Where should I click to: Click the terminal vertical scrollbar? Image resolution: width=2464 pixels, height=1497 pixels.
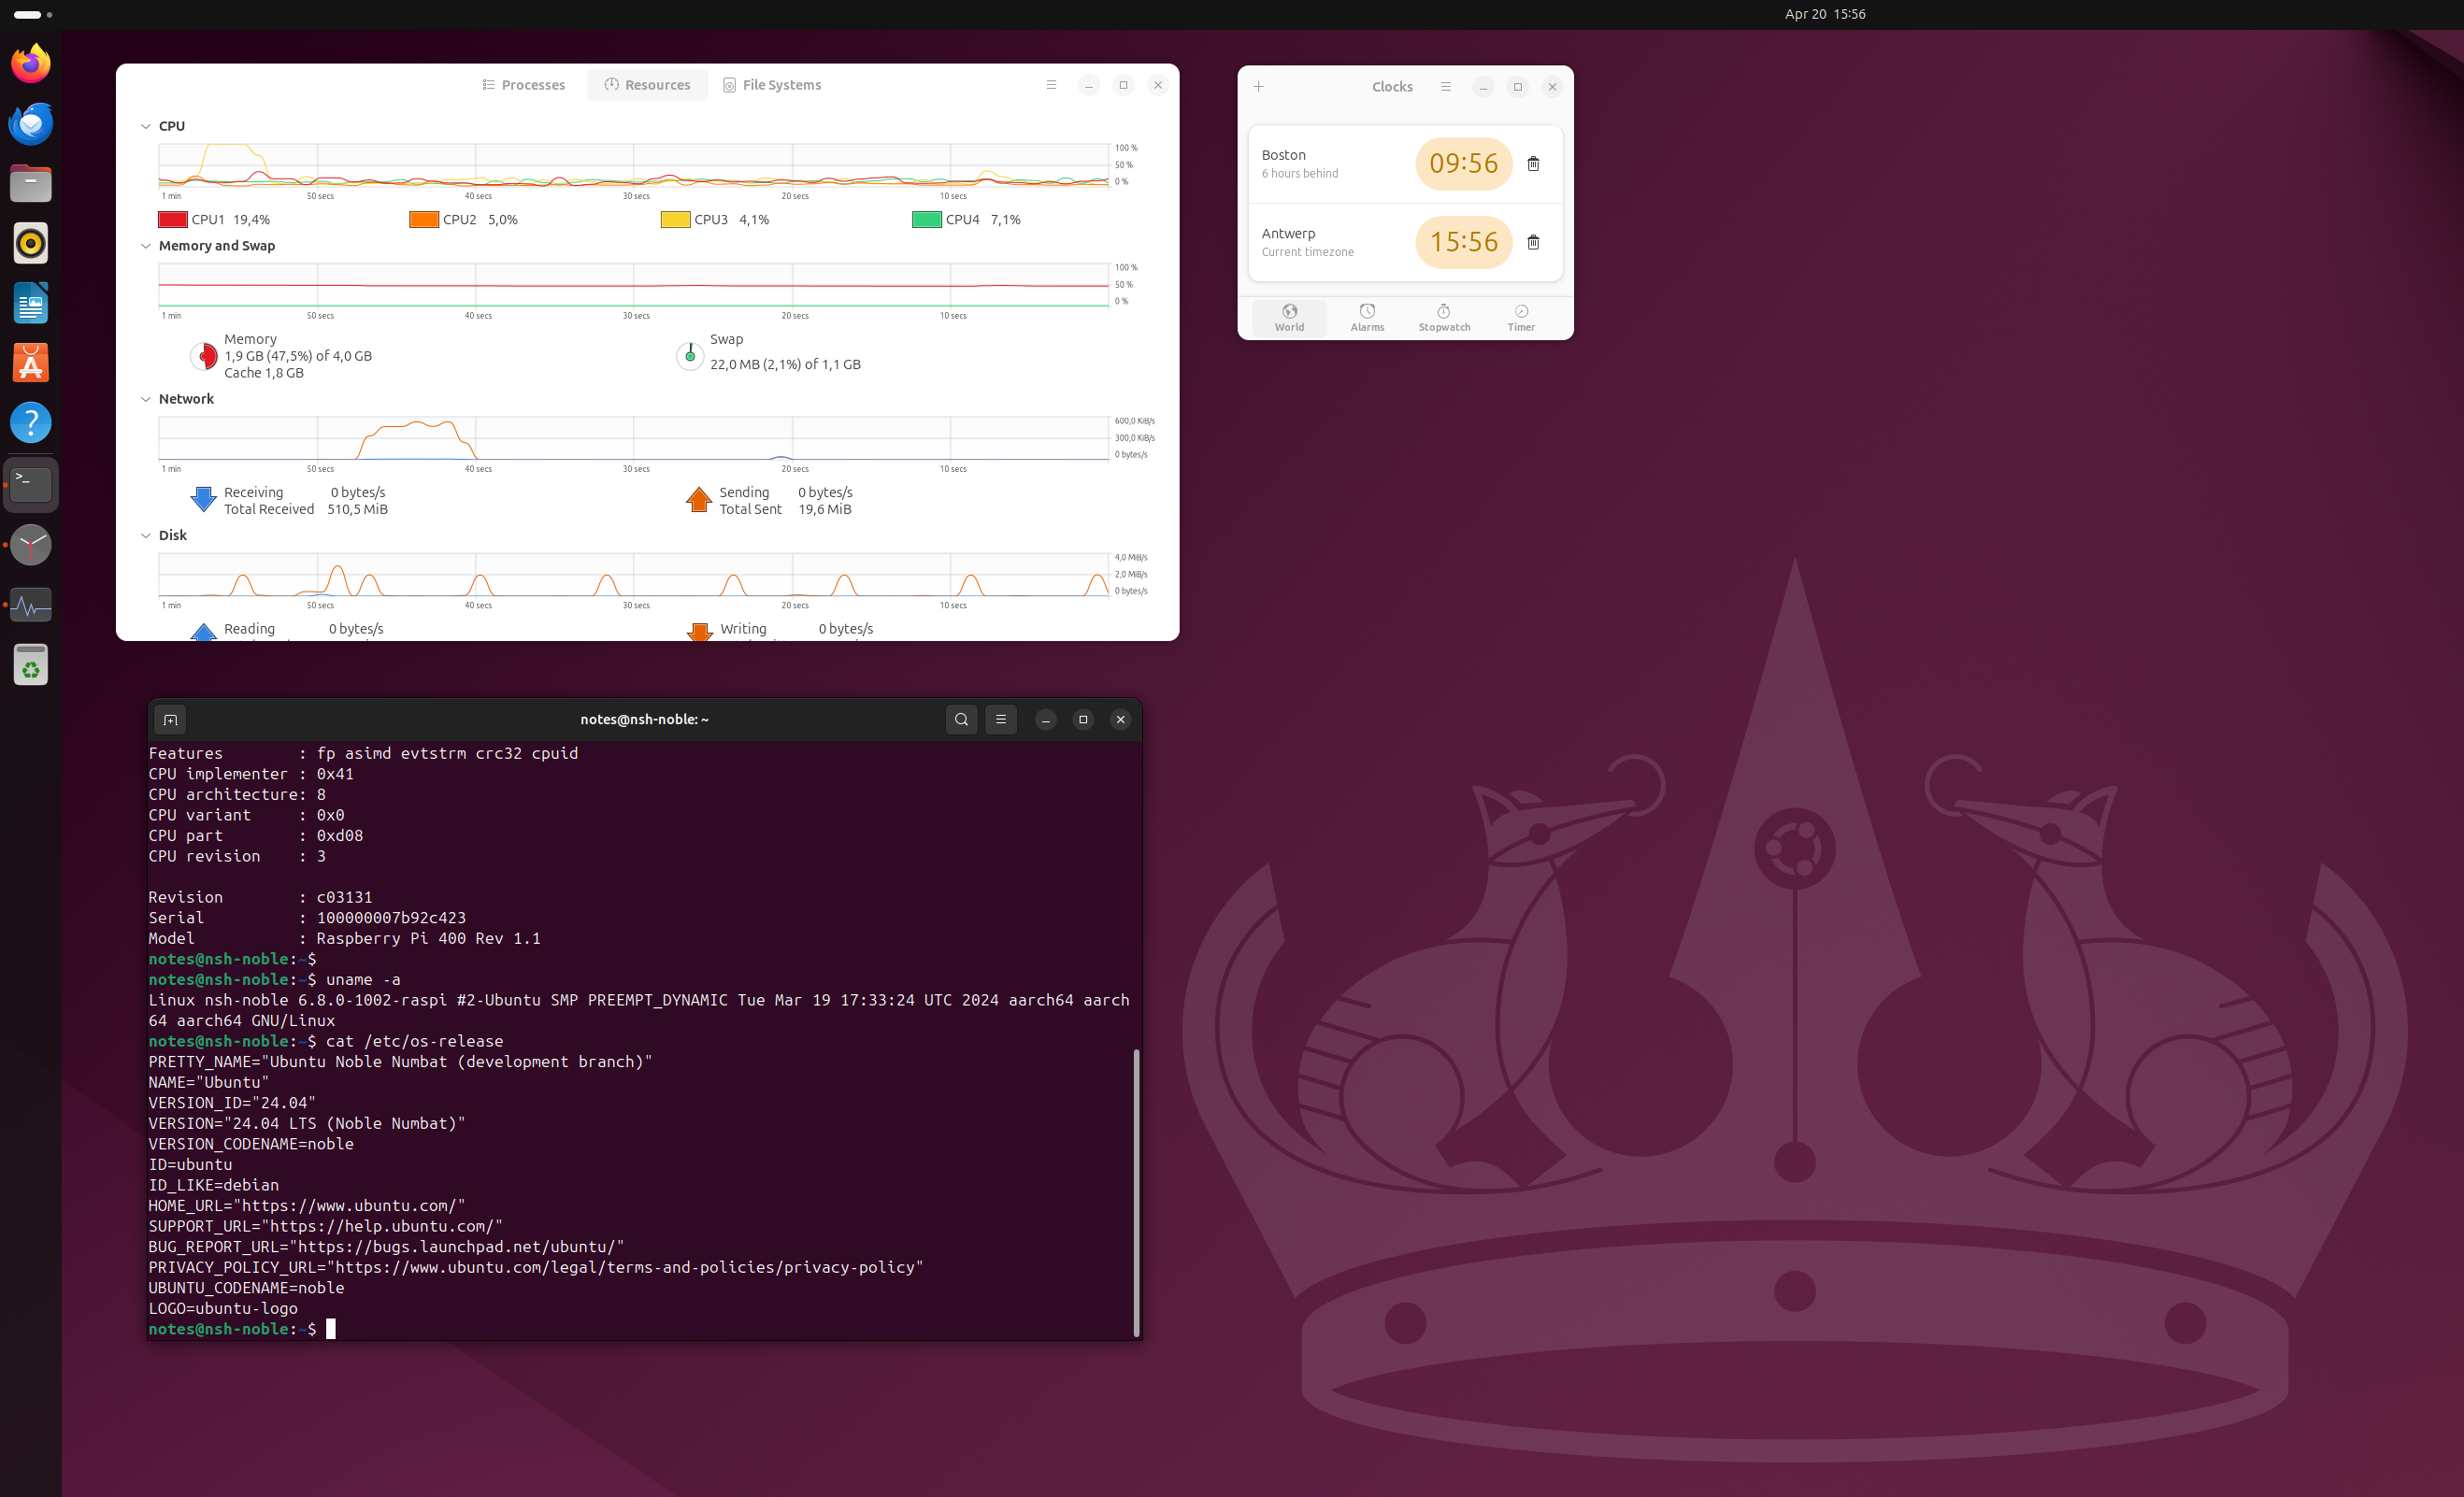pos(1136,1190)
